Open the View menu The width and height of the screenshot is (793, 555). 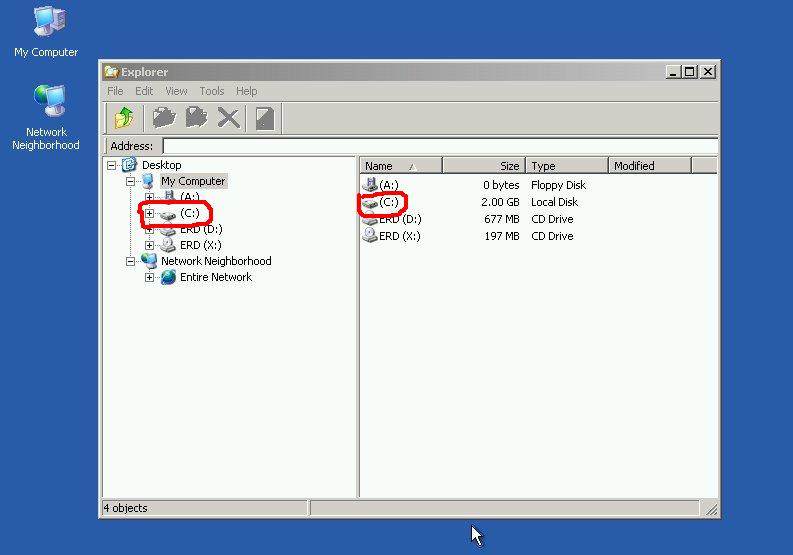point(176,91)
